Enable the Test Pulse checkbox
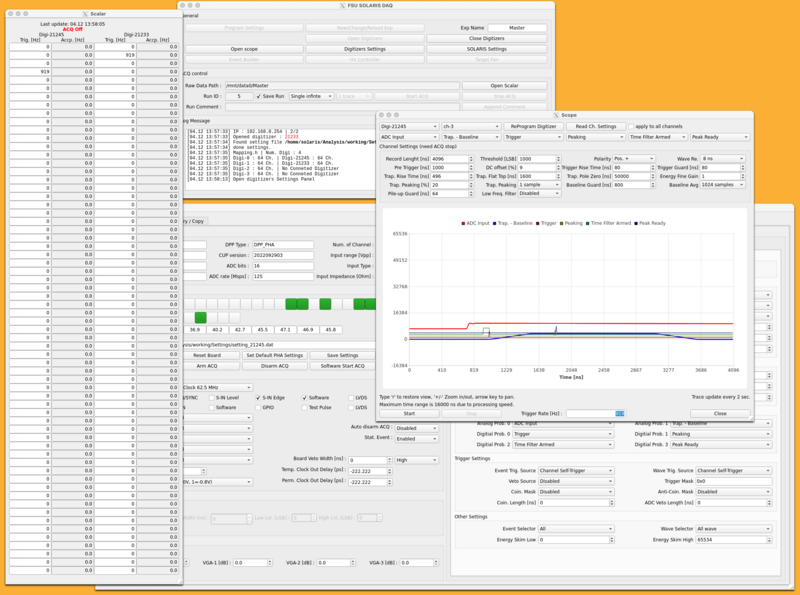This screenshot has width=800, height=595. pos(305,408)
